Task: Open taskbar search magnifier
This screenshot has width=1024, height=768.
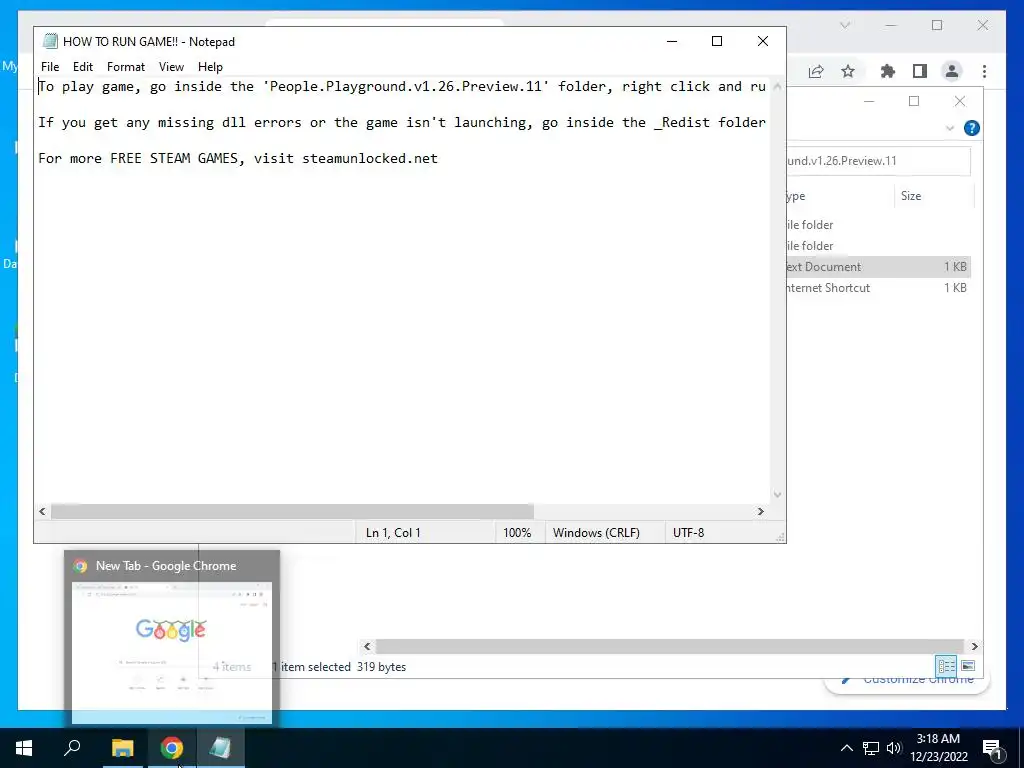Action: point(72,748)
